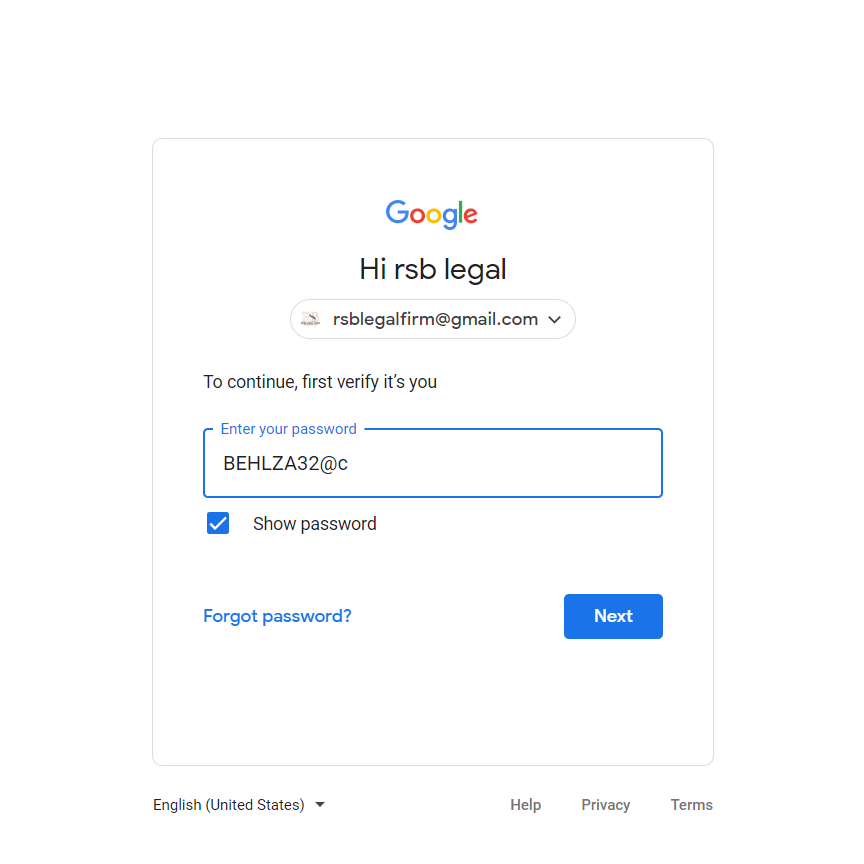The height and width of the screenshot is (864, 864).
Task: Click the blue capital G of the logo
Action: coord(398,212)
